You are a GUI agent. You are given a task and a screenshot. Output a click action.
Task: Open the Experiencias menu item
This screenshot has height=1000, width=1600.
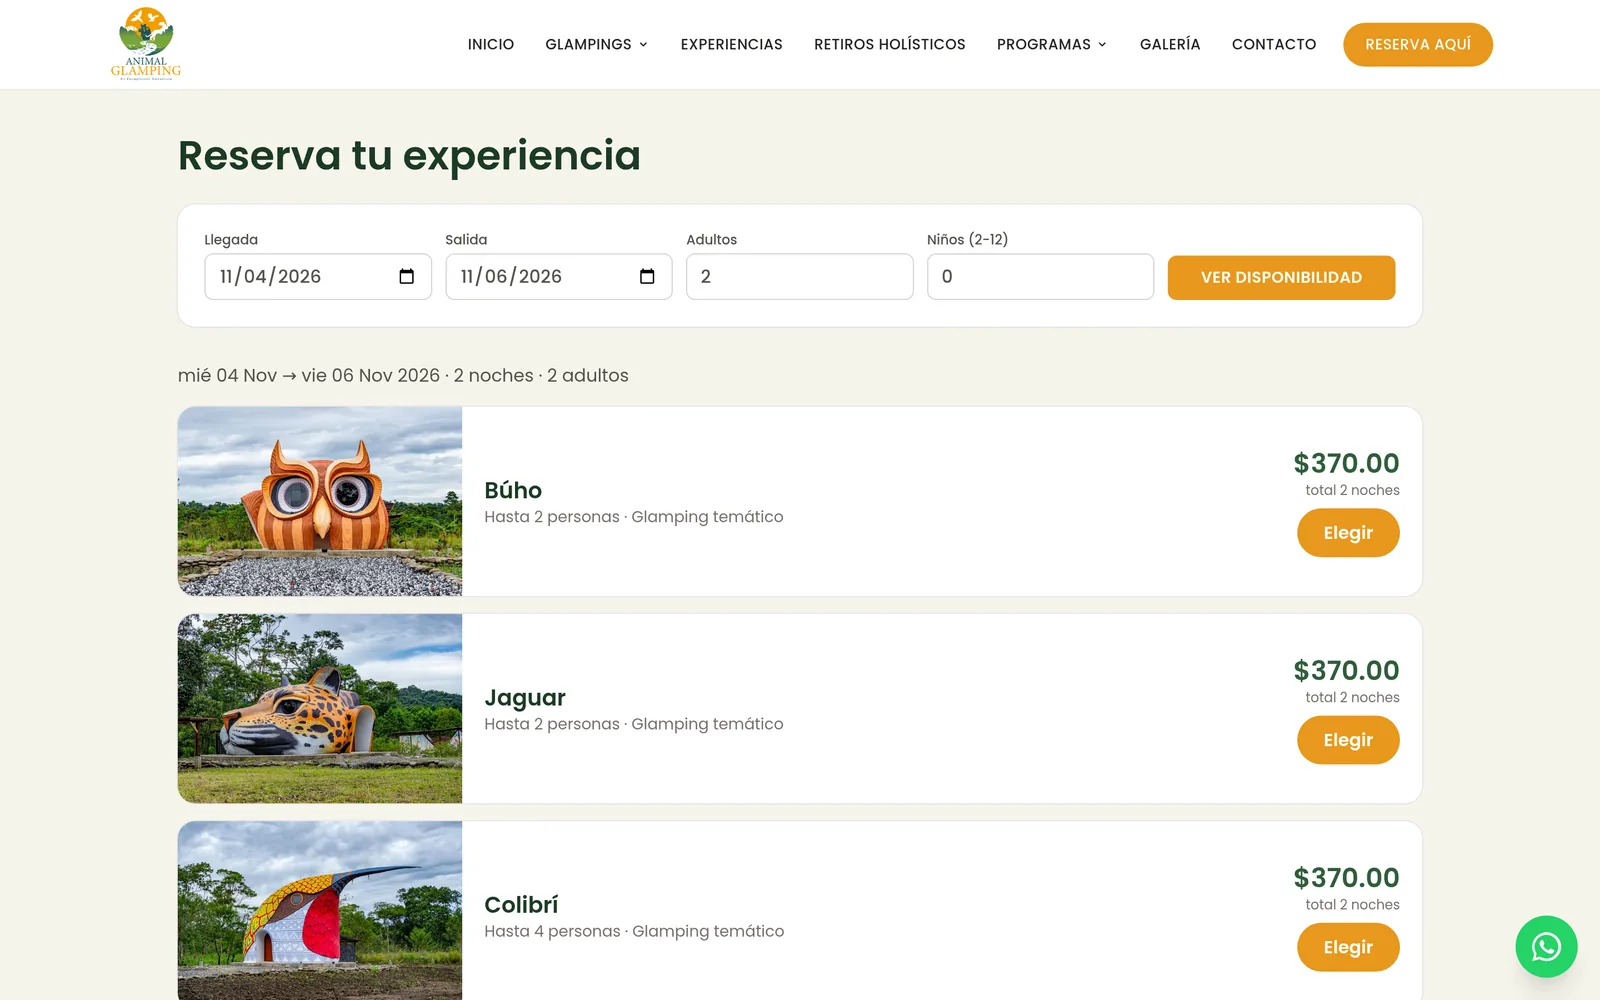pyautogui.click(x=732, y=44)
